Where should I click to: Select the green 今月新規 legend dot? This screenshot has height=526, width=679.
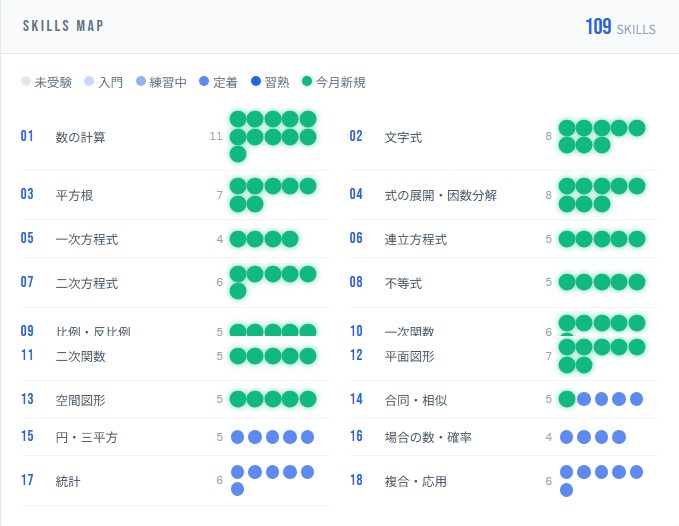tap(307, 81)
